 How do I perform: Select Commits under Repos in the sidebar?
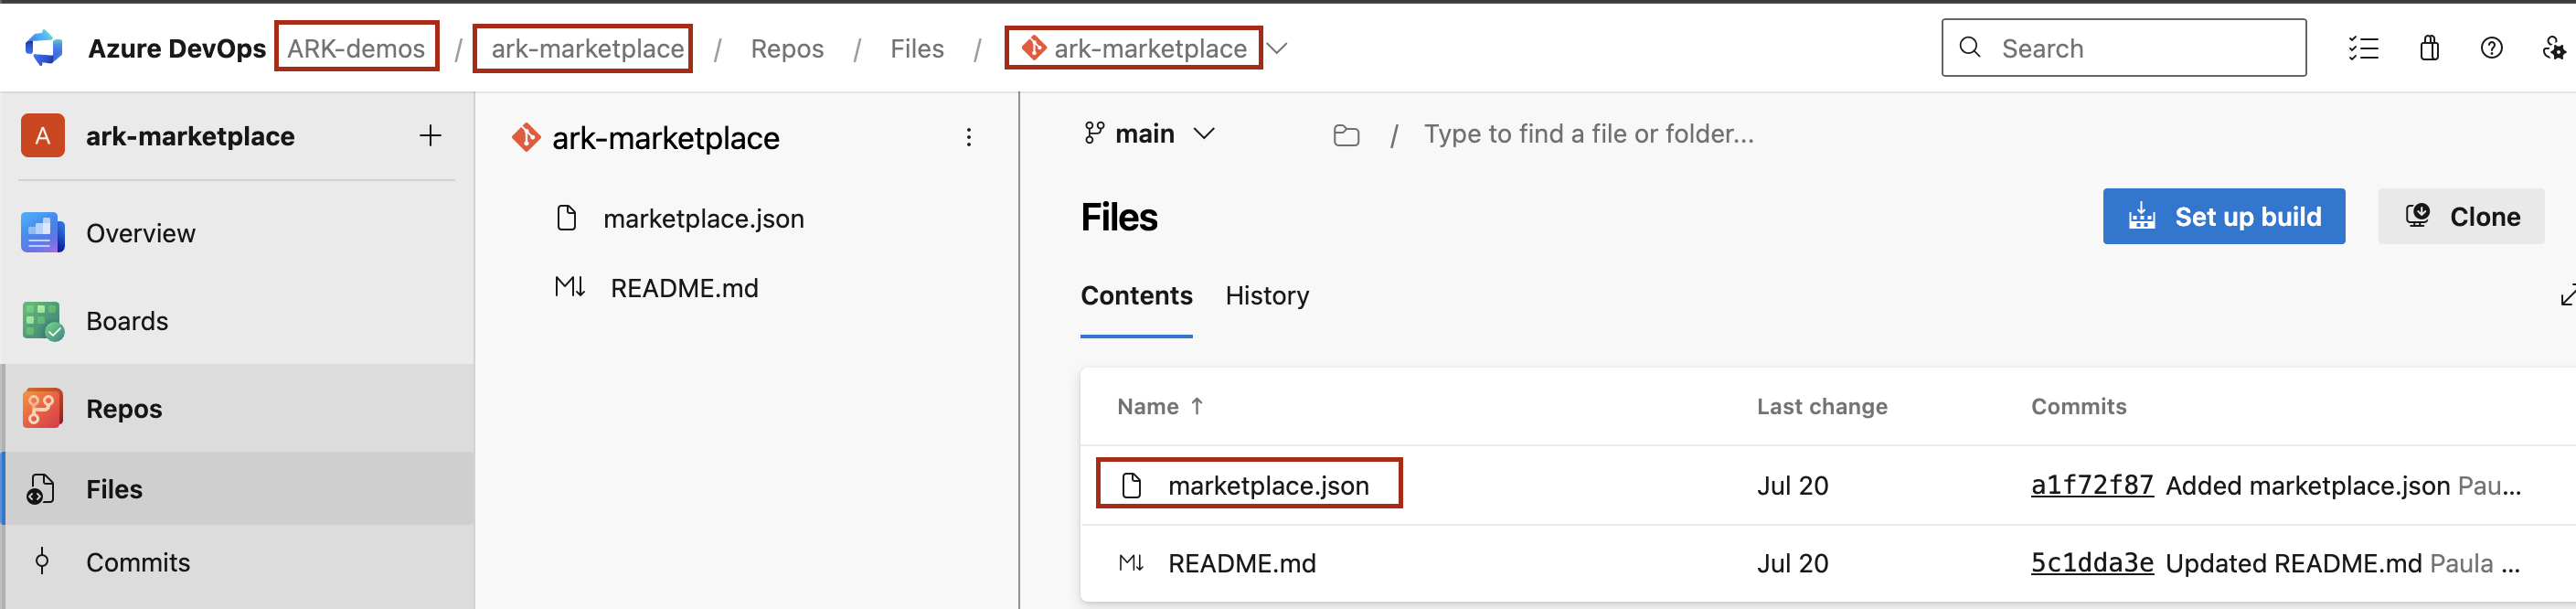(237, 562)
